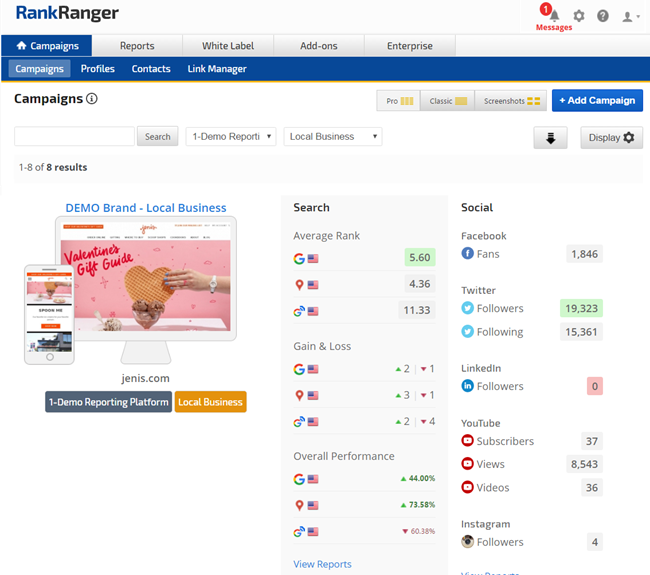Viewport: 650px width, 575px height.
Task: Switch to Pro view layout
Action: tap(399, 101)
